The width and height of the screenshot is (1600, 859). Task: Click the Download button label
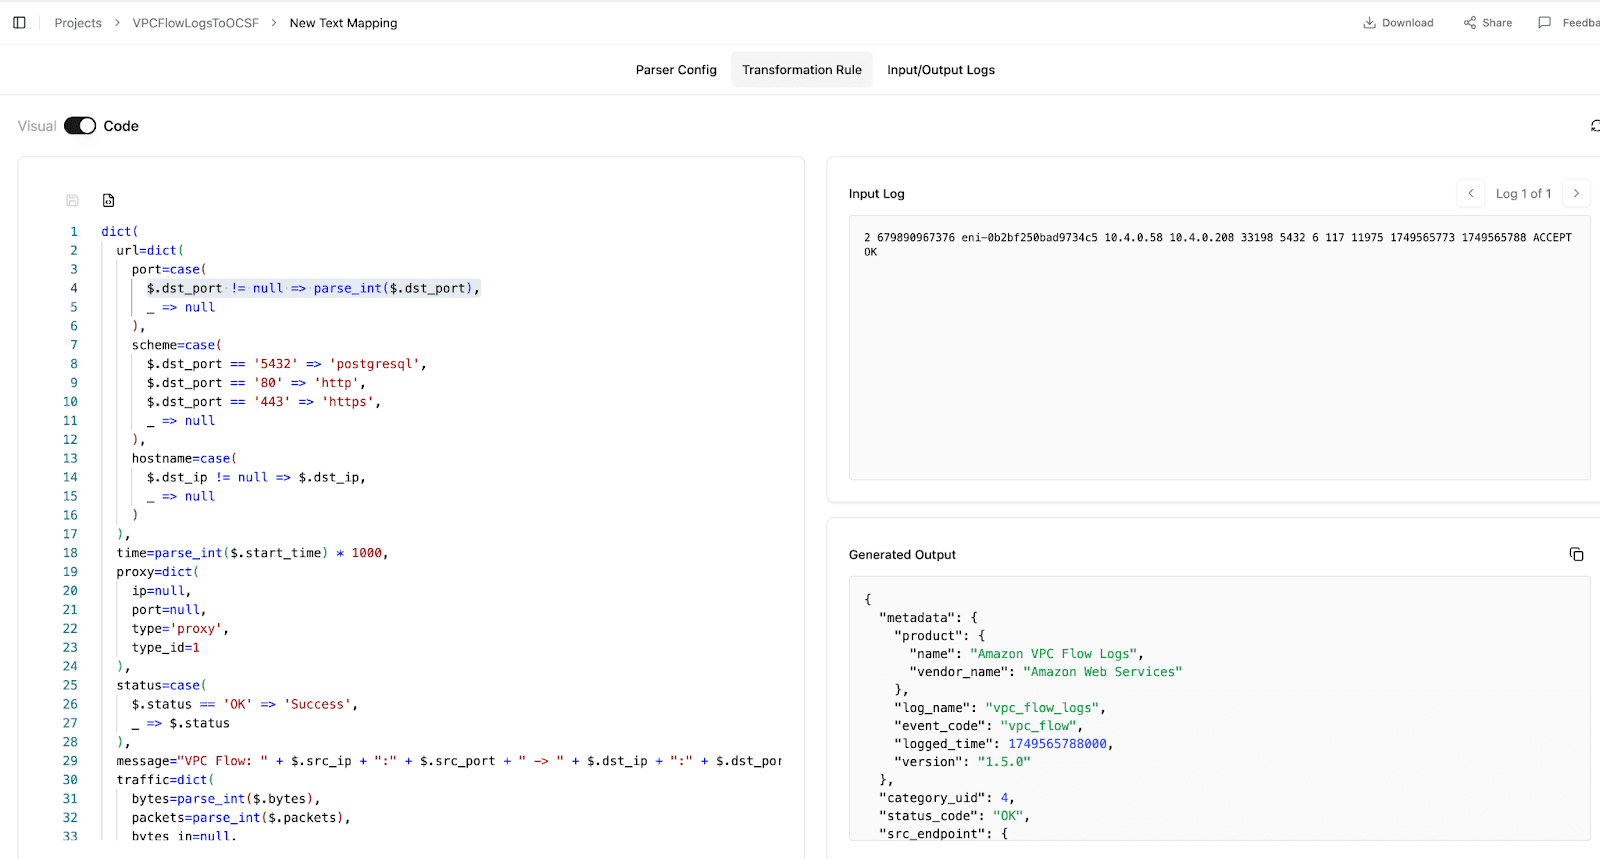pyautogui.click(x=1407, y=23)
